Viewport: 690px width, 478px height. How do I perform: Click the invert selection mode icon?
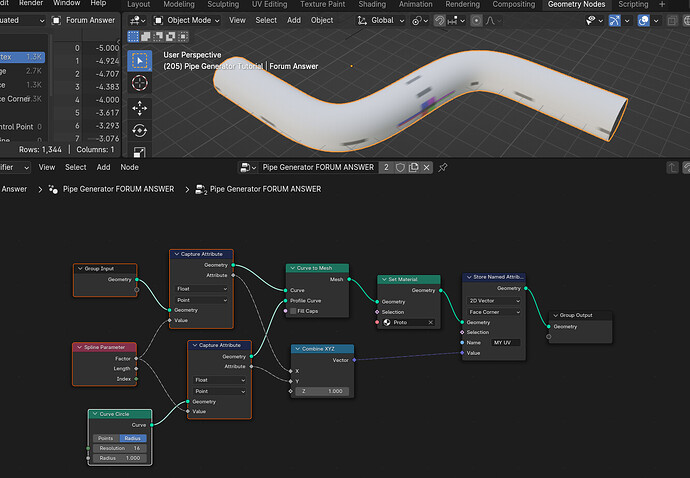pos(170,37)
